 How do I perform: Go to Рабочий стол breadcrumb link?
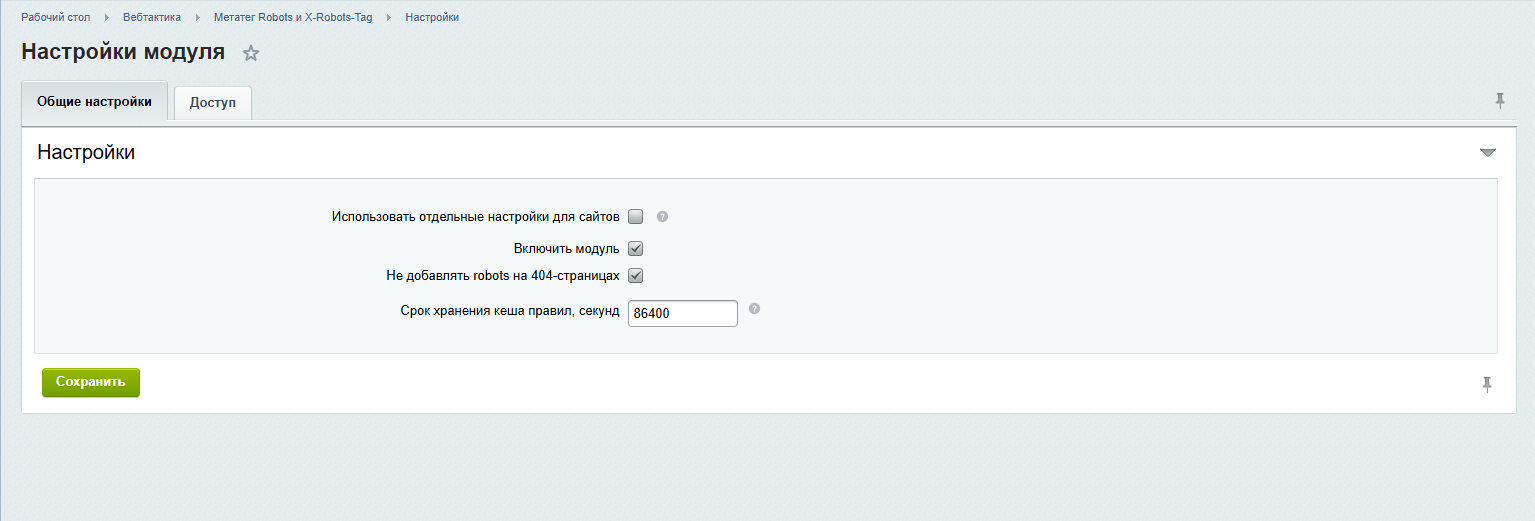[56, 17]
